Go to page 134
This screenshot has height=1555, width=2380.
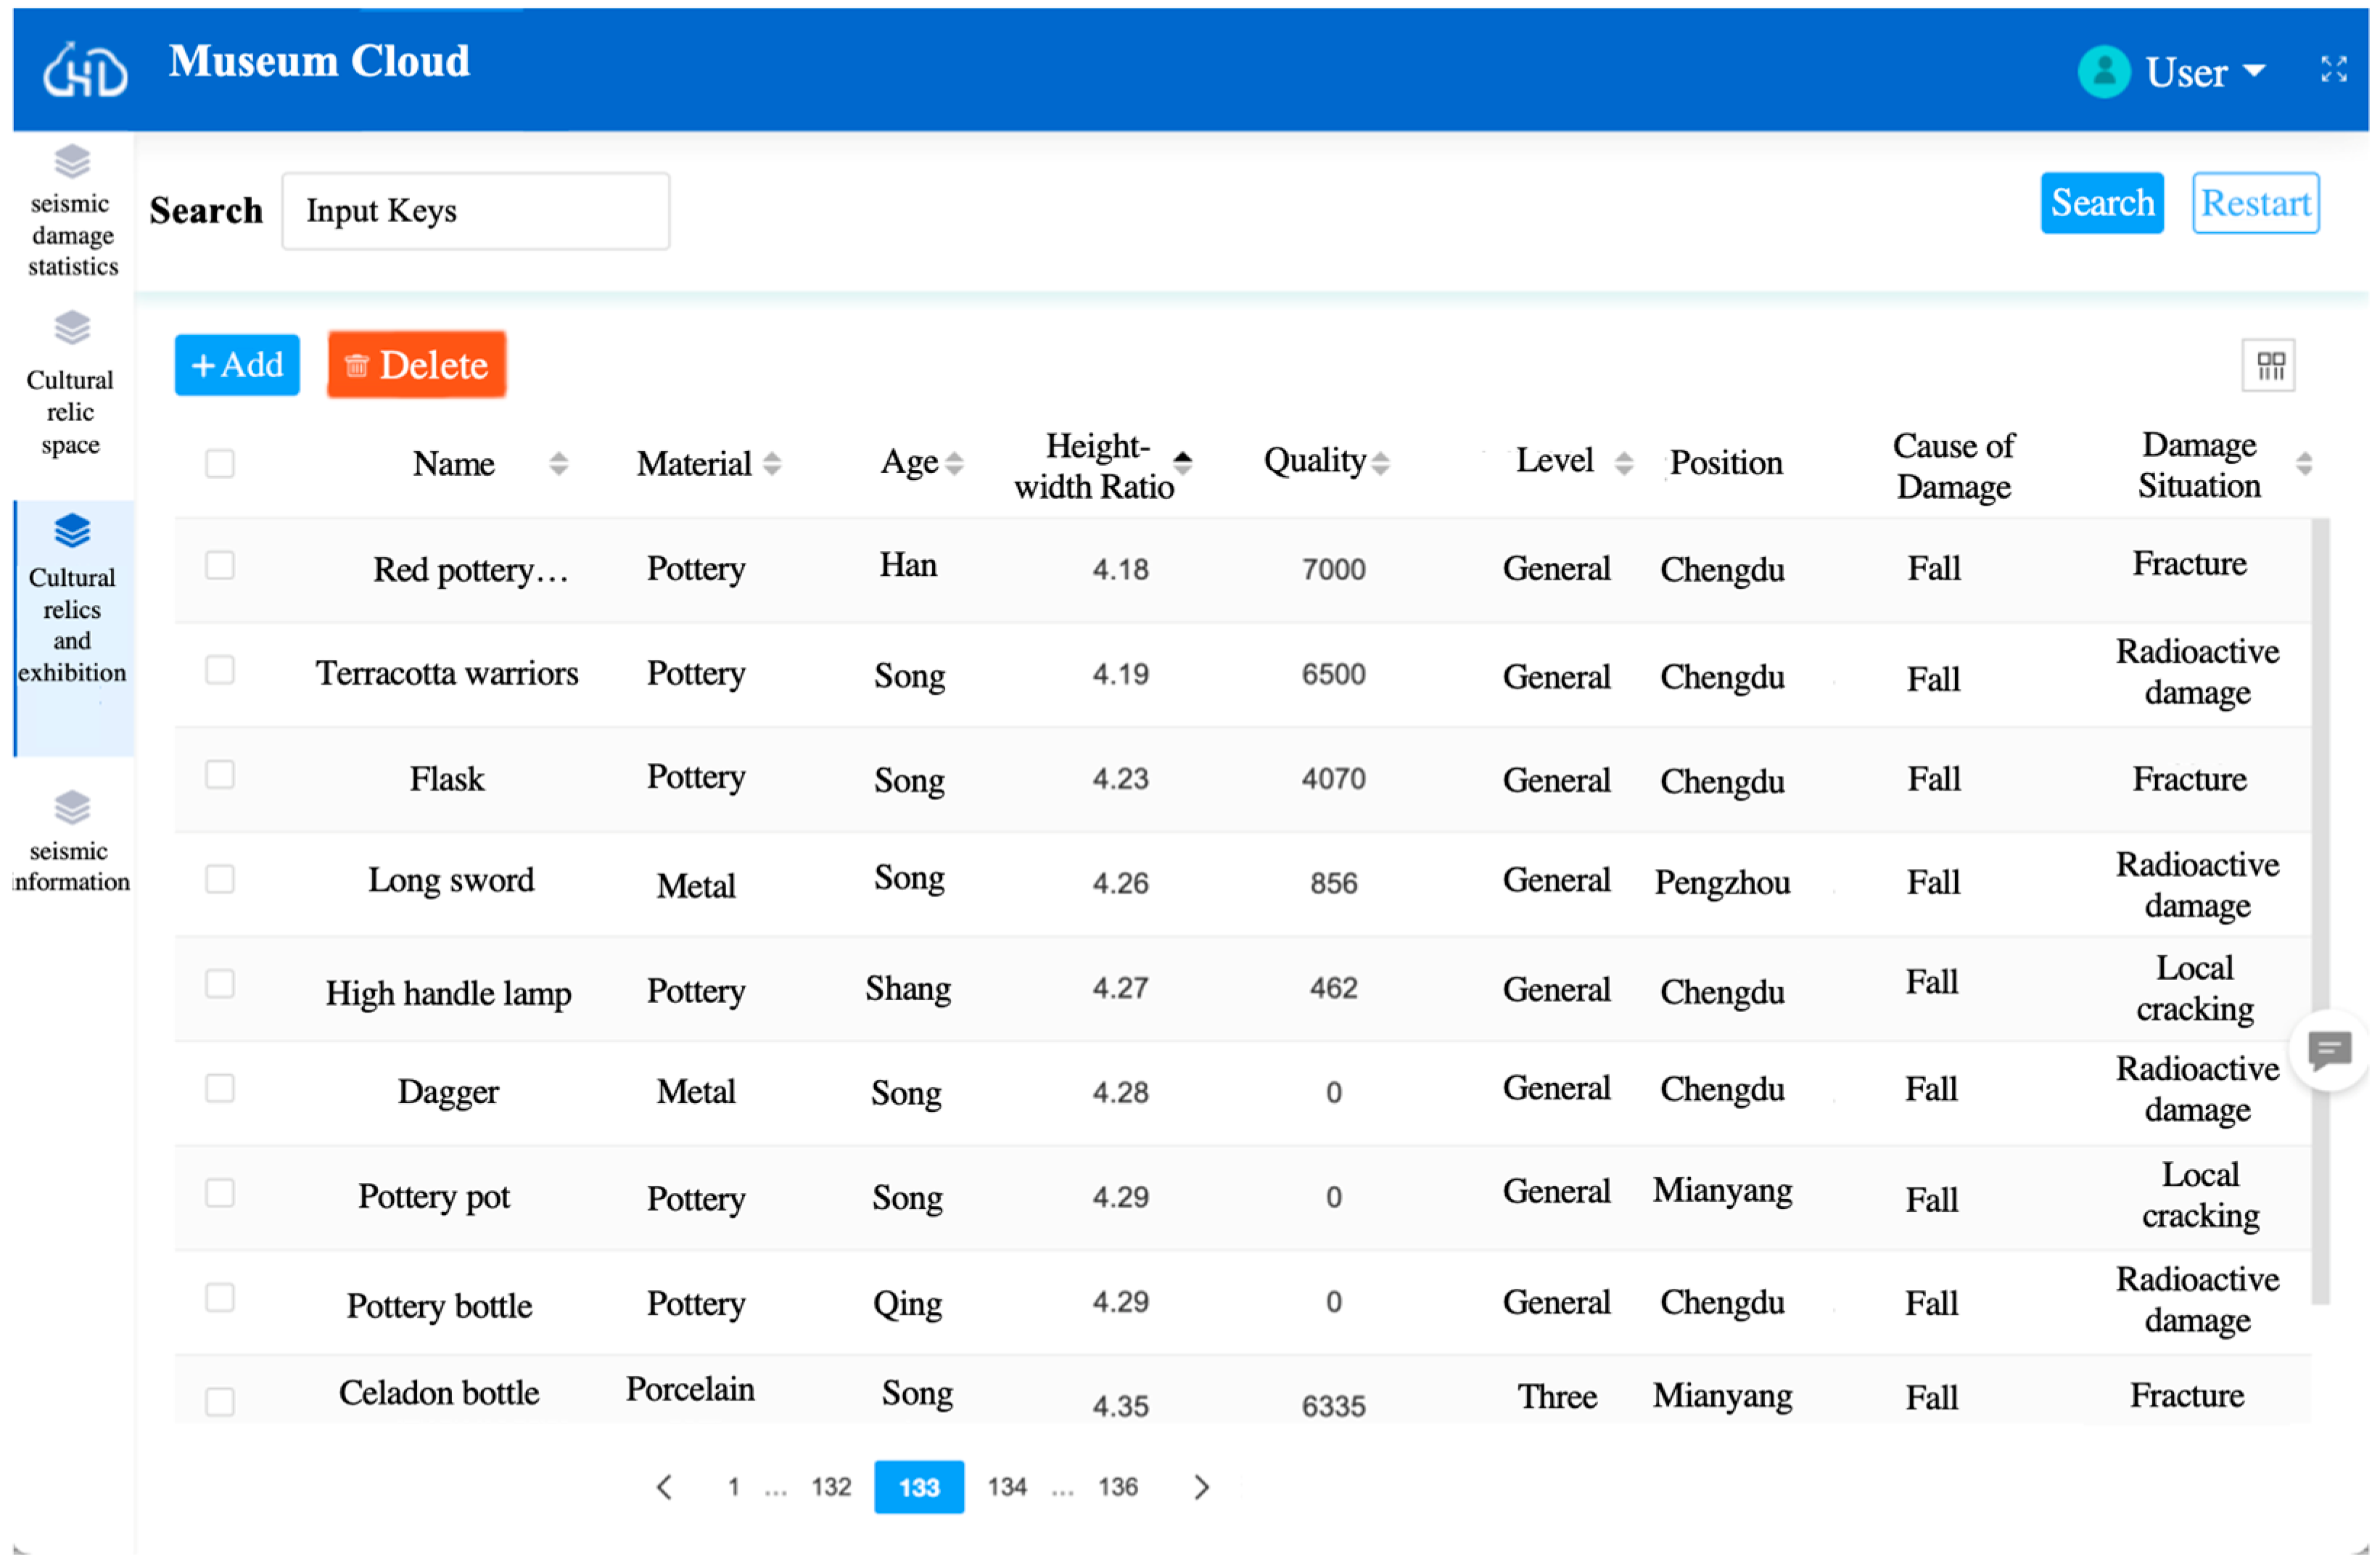pyautogui.click(x=1007, y=1487)
